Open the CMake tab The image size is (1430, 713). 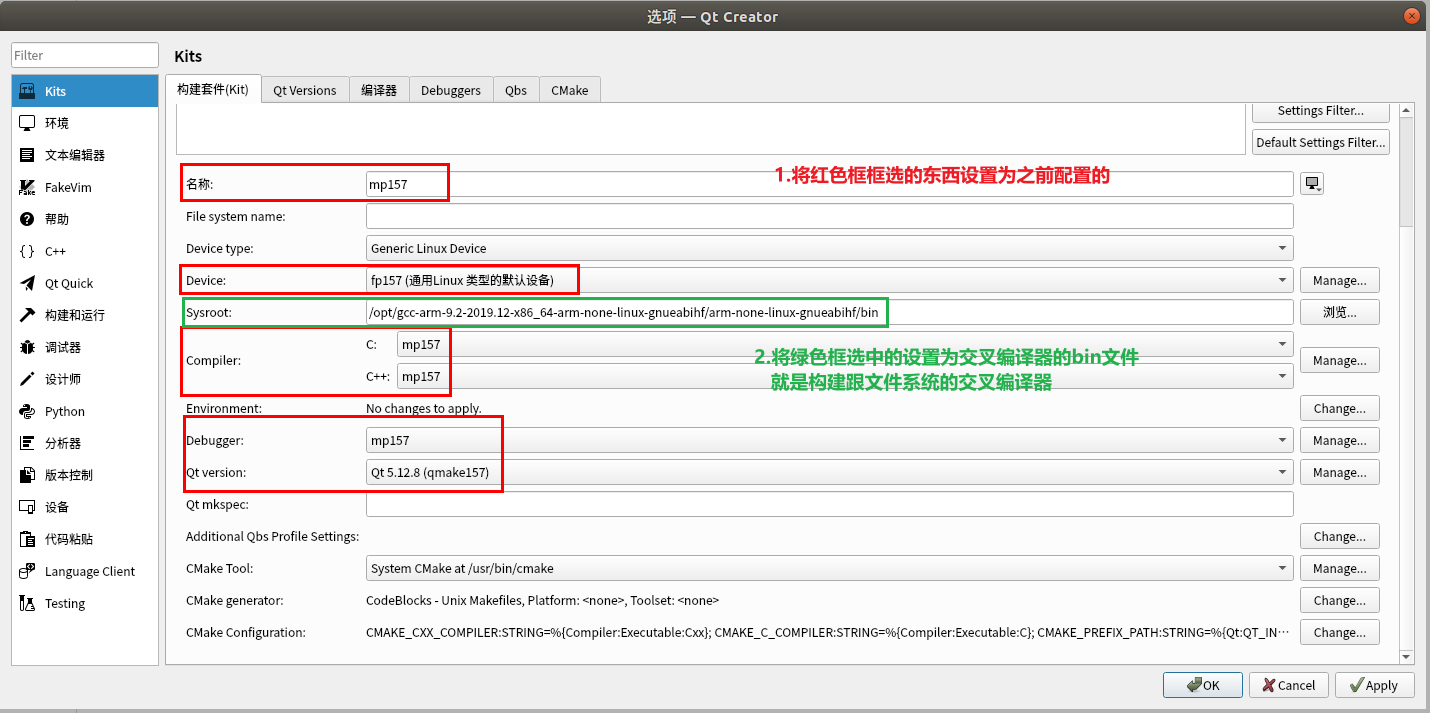pos(569,90)
